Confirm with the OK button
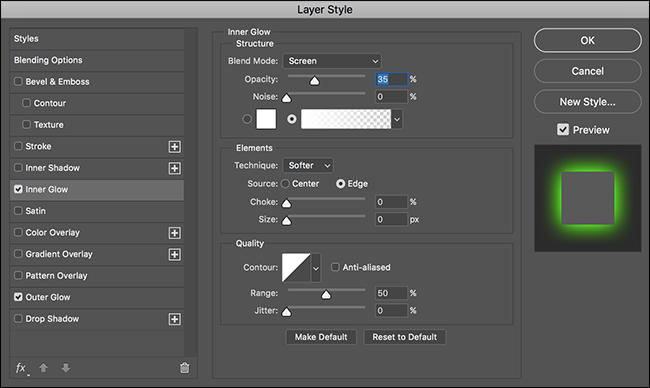650x388 pixels. click(x=587, y=40)
